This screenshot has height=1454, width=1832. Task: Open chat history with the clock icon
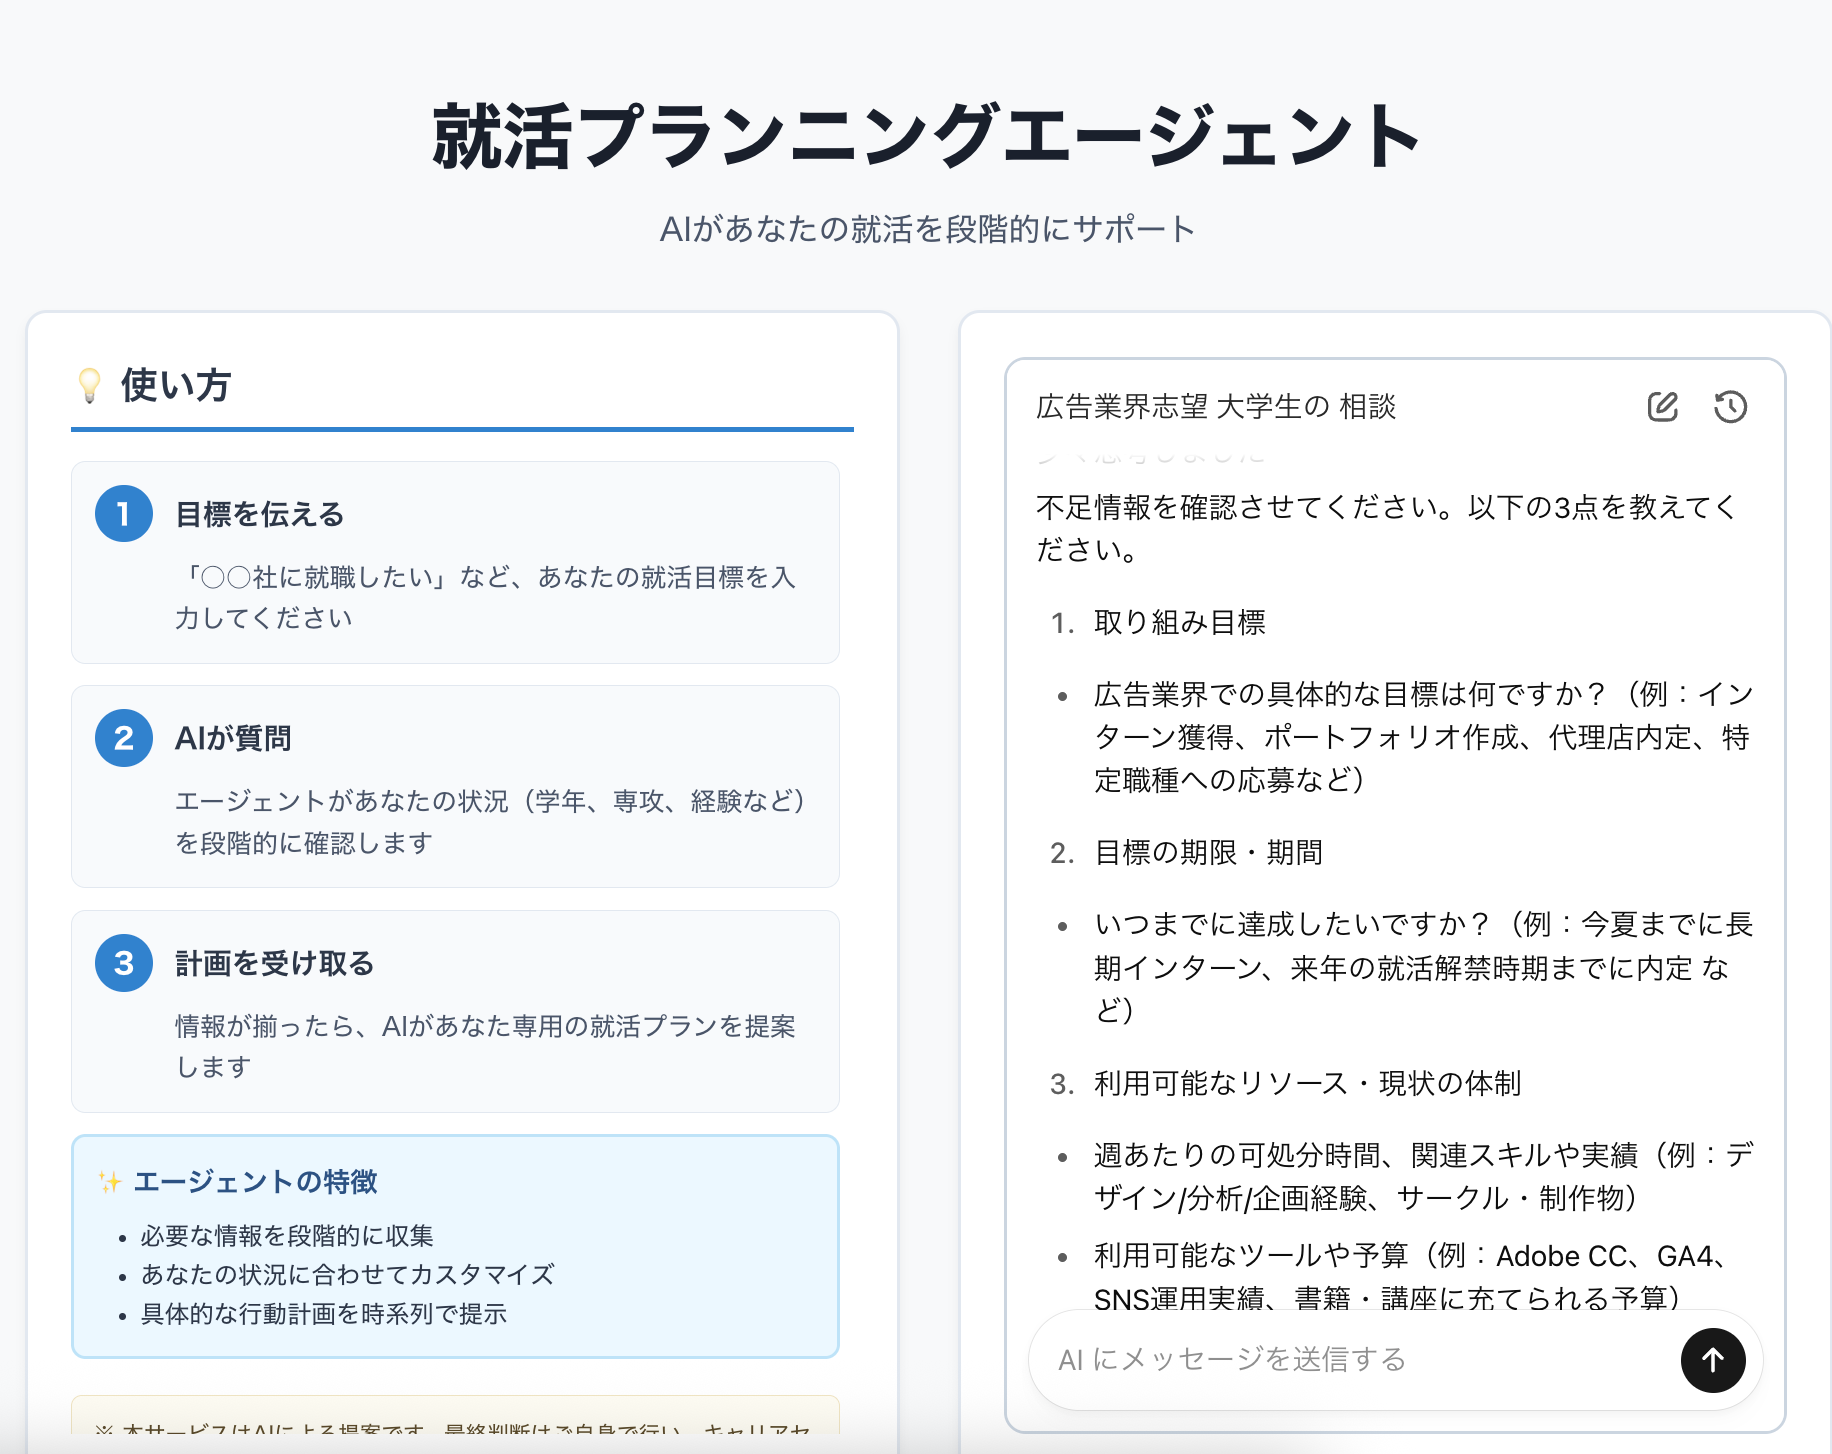coord(1730,407)
